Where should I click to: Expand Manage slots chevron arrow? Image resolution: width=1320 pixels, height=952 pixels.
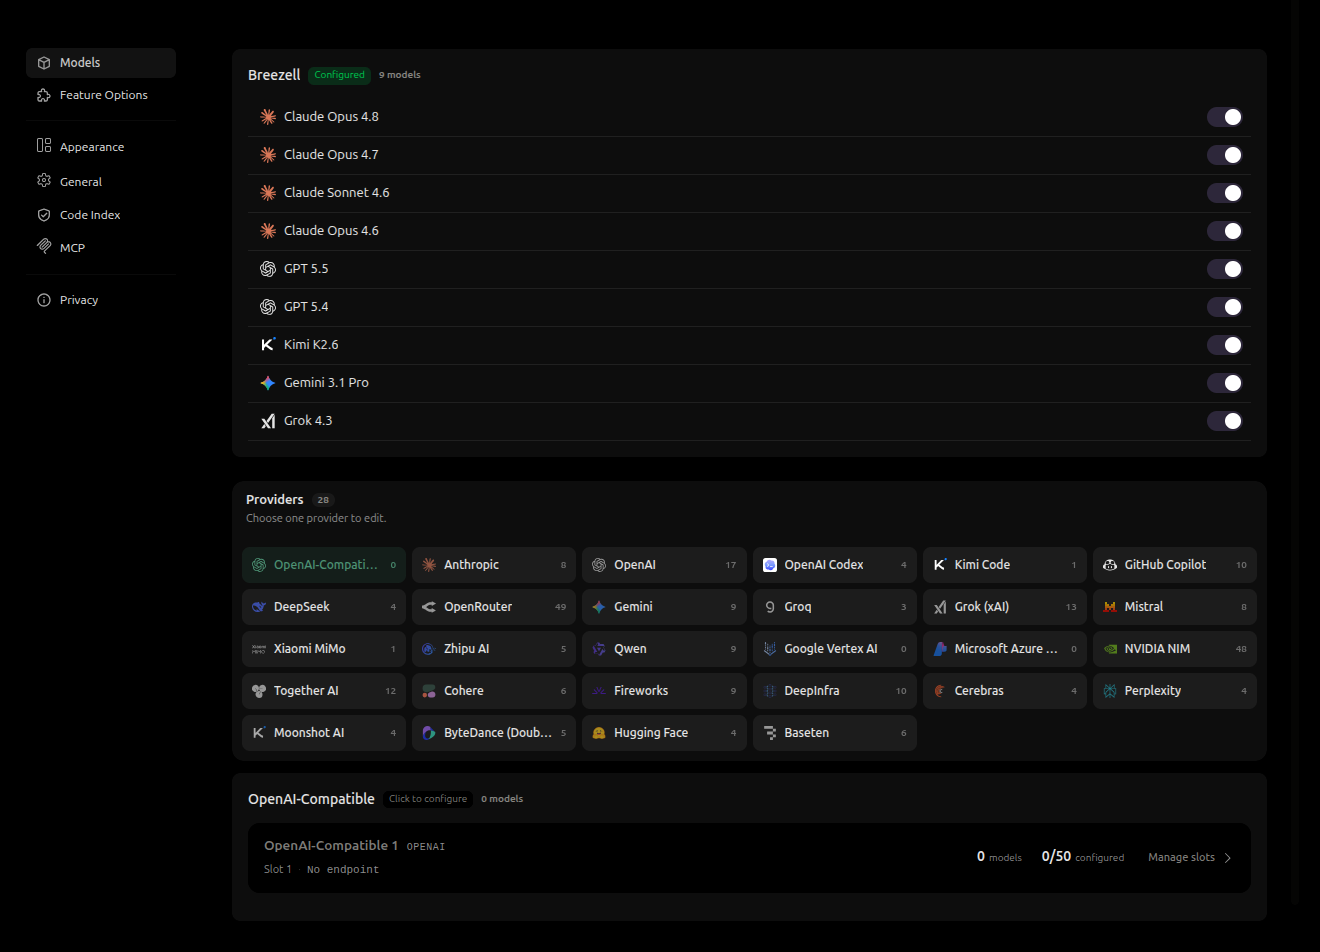[x=1228, y=858]
